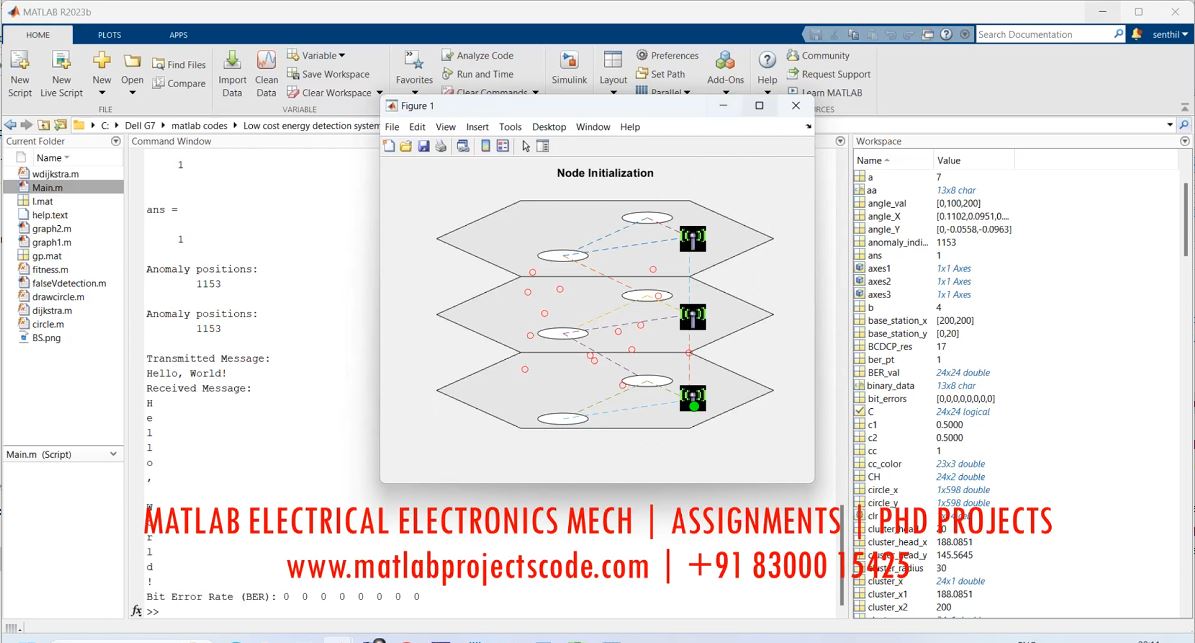Click Community link in Resources
Viewport: 1195px width, 643px height.
(x=818, y=56)
